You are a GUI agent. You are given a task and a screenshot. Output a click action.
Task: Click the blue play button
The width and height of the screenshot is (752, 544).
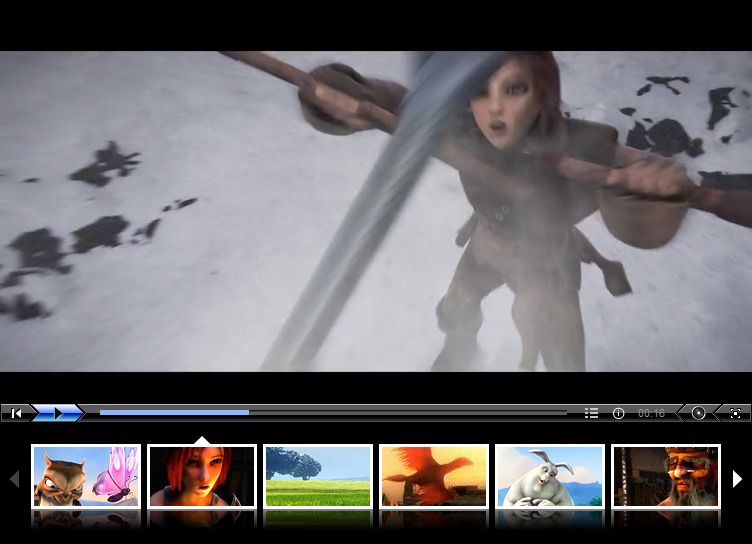click(x=58, y=413)
